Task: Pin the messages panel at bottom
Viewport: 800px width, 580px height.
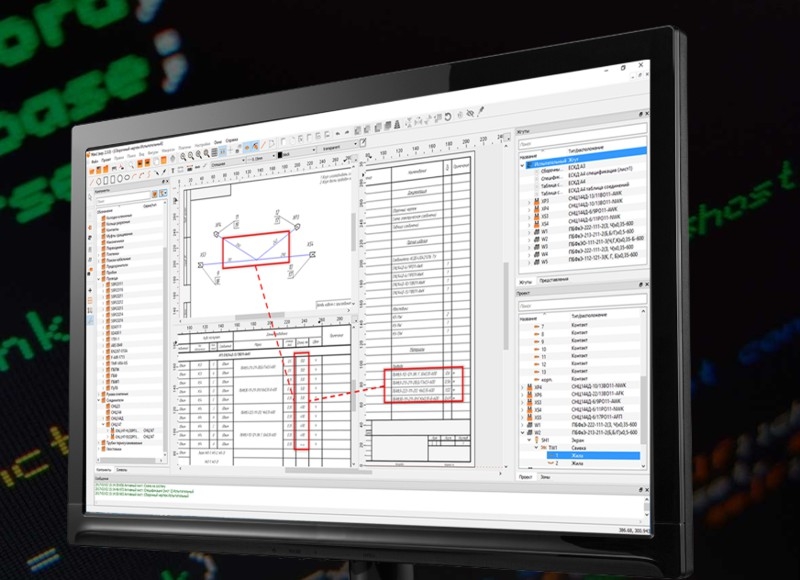Action: (x=641, y=489)
